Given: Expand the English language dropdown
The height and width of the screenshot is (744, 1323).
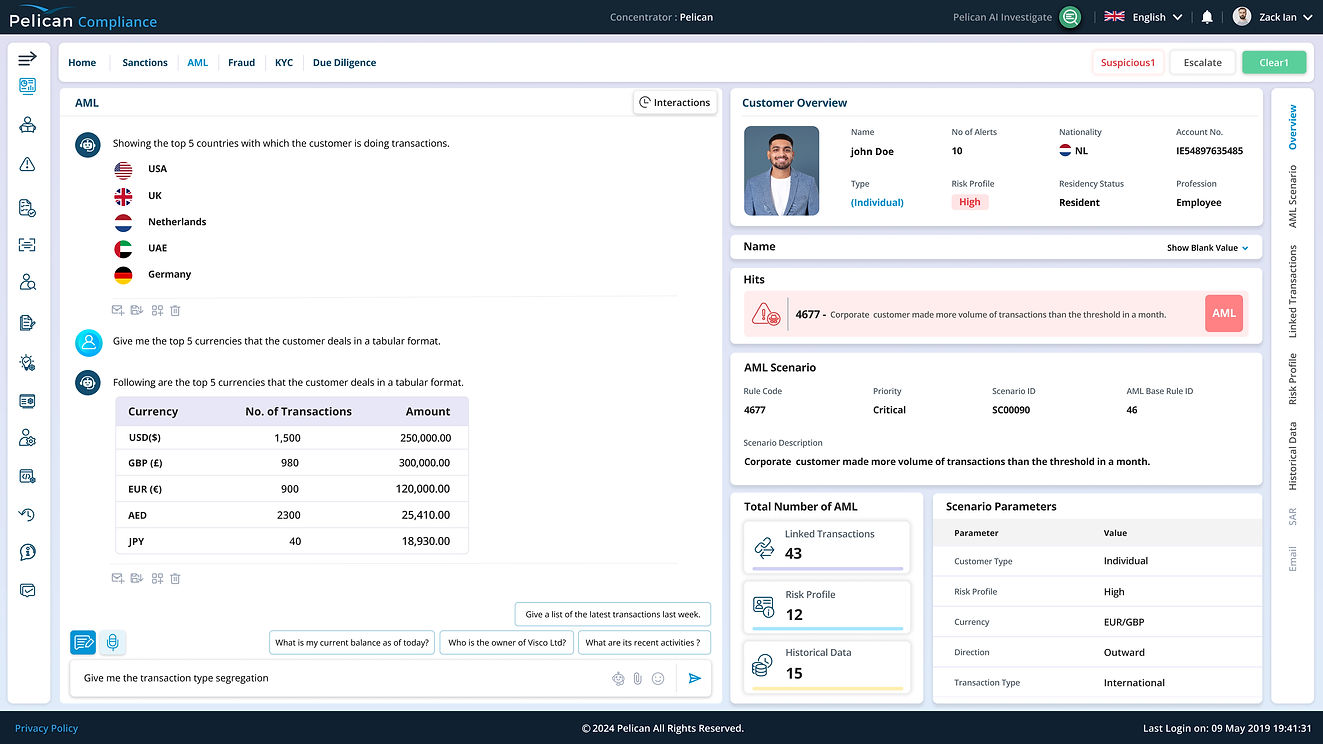Looking at the screenshot, I should click(x=1144, y=17).
